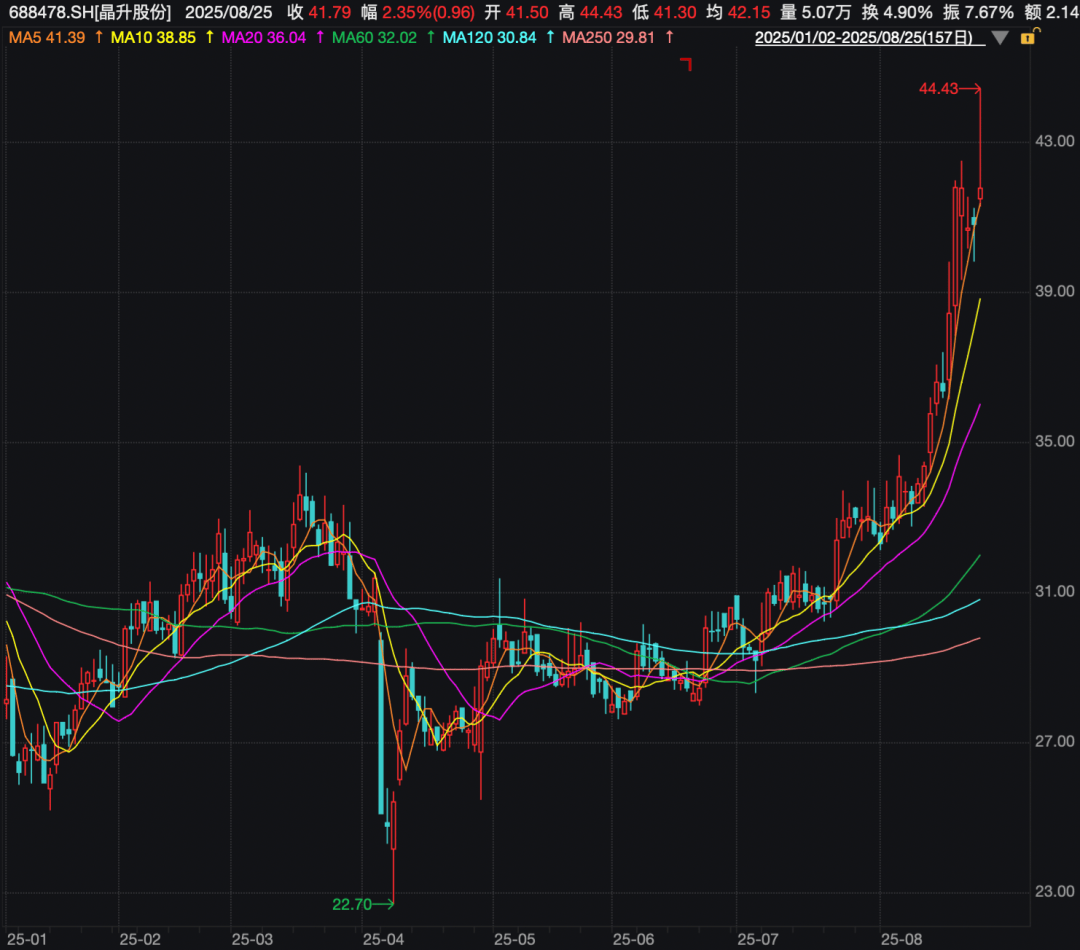Click the 25-02 time axis label

(140, 940)
